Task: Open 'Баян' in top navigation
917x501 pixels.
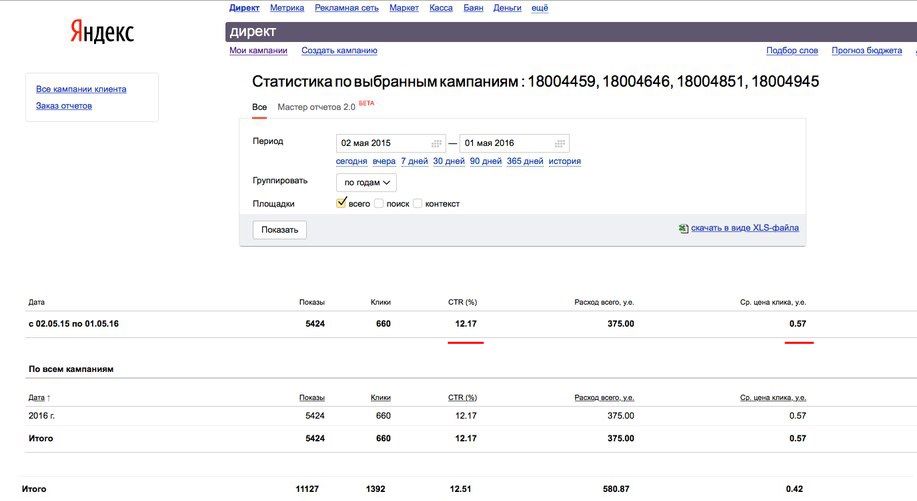Action: [x=474, y=8]
